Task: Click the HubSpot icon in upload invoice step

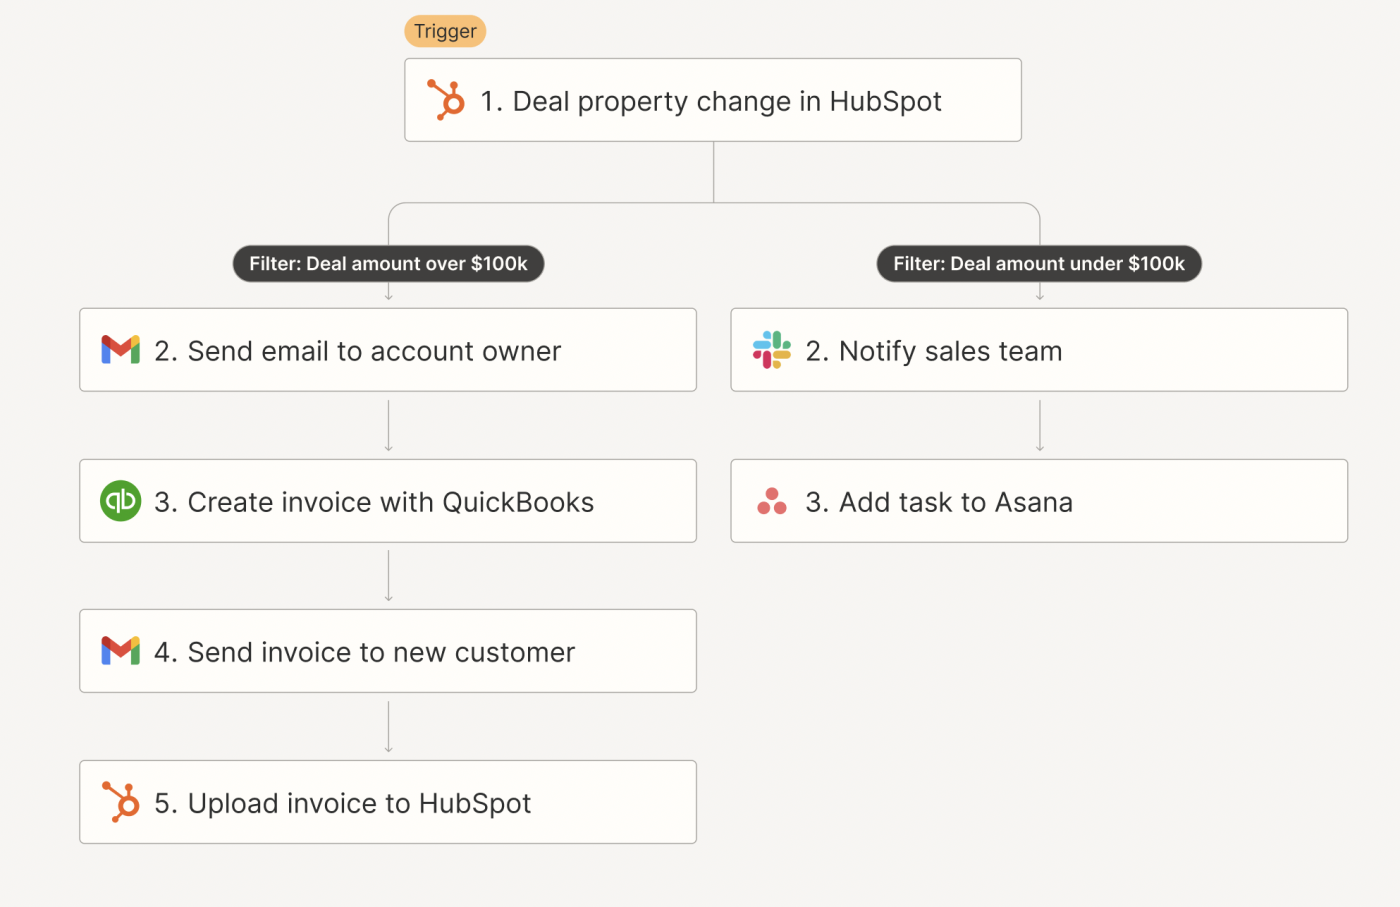Action: [120, 802]
